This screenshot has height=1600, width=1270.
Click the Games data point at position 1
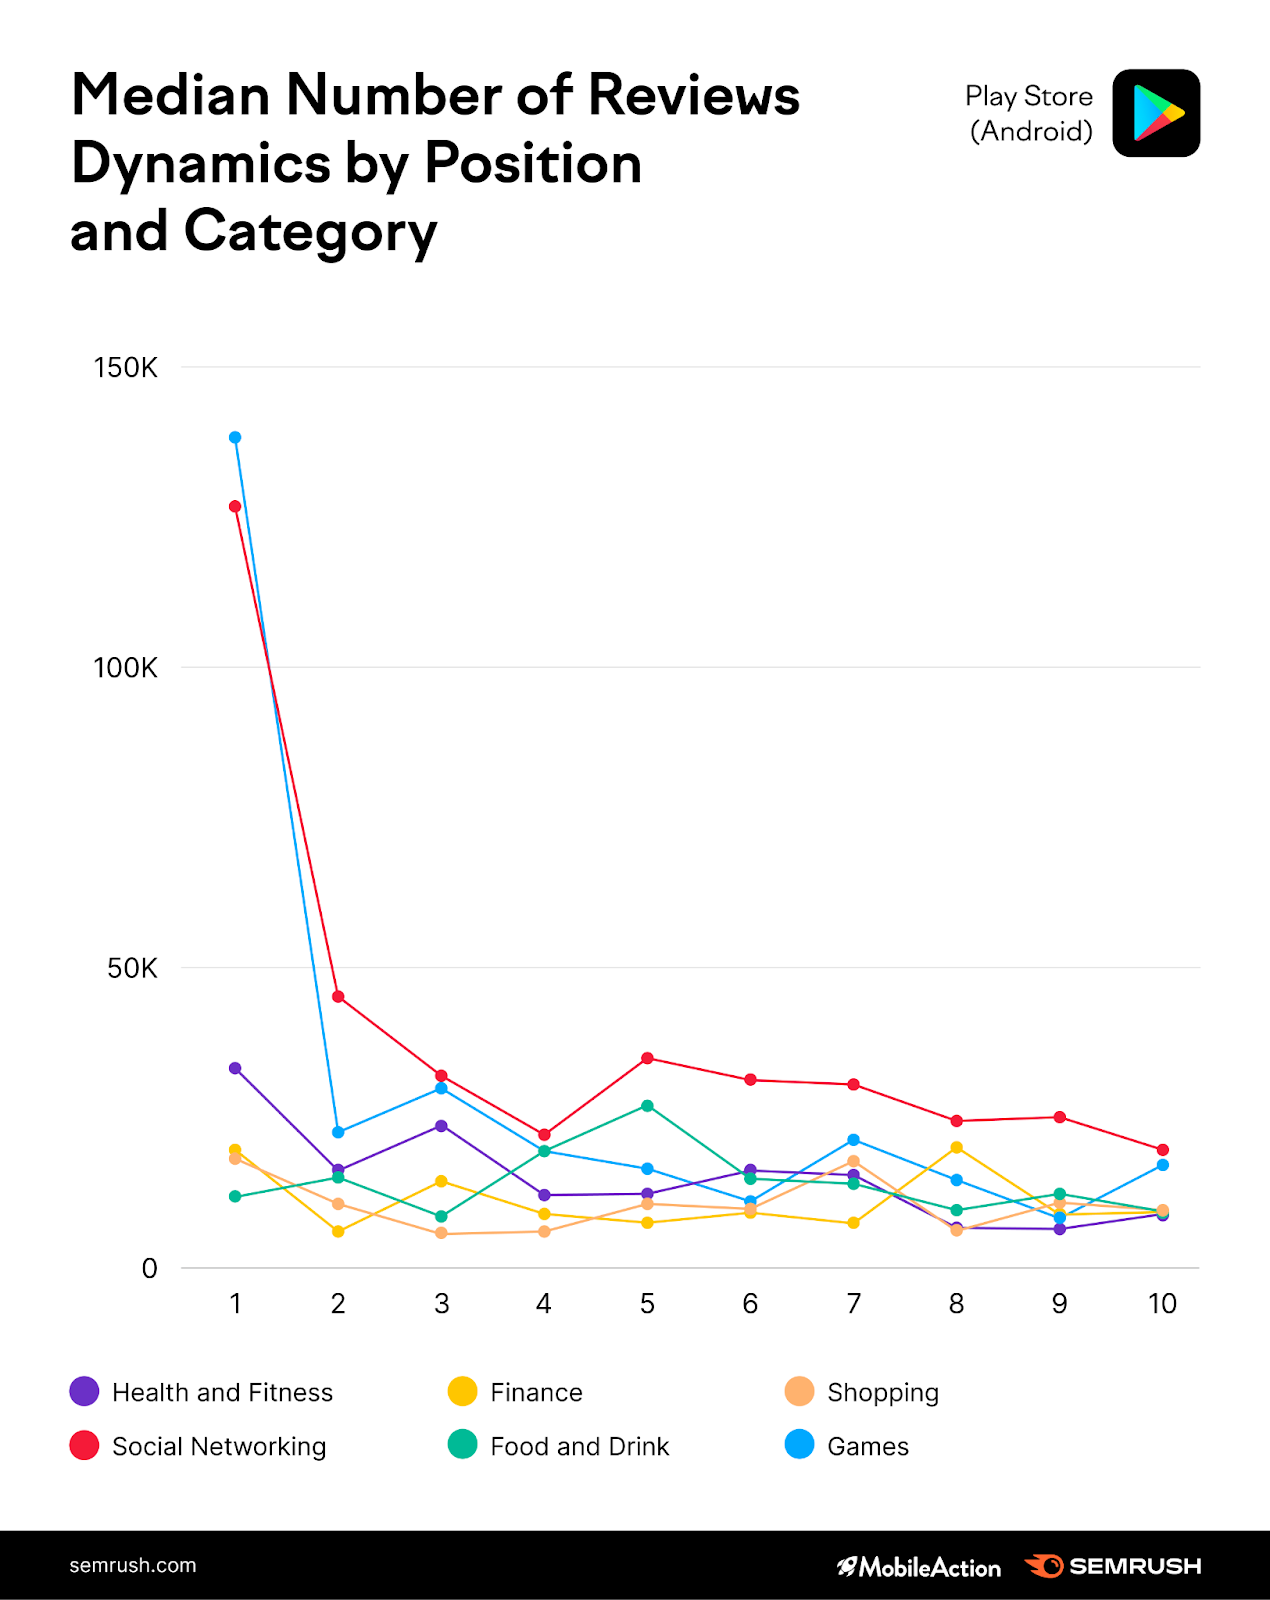pos(235,437)
